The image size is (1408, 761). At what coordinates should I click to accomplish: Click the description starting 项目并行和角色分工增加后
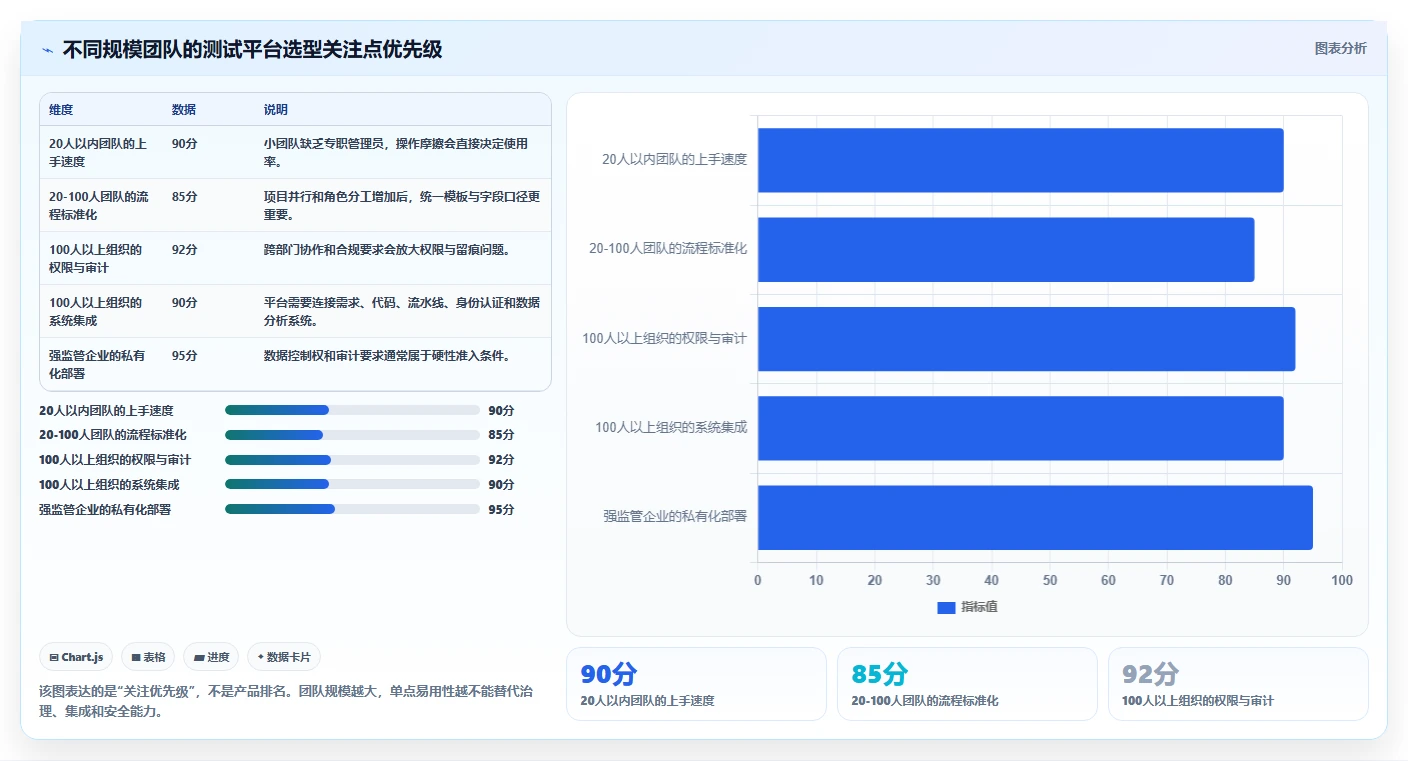[402, 205]
